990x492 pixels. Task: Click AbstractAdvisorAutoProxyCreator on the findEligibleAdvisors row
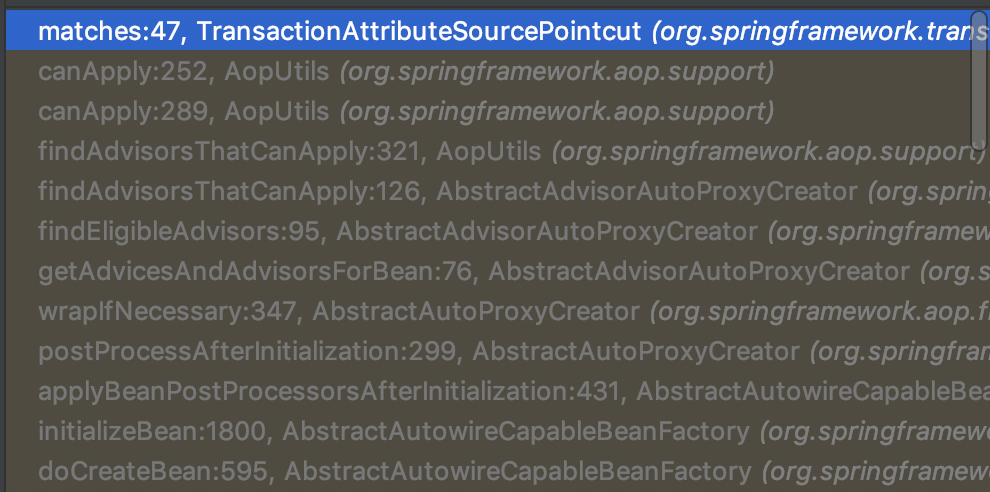546,232
